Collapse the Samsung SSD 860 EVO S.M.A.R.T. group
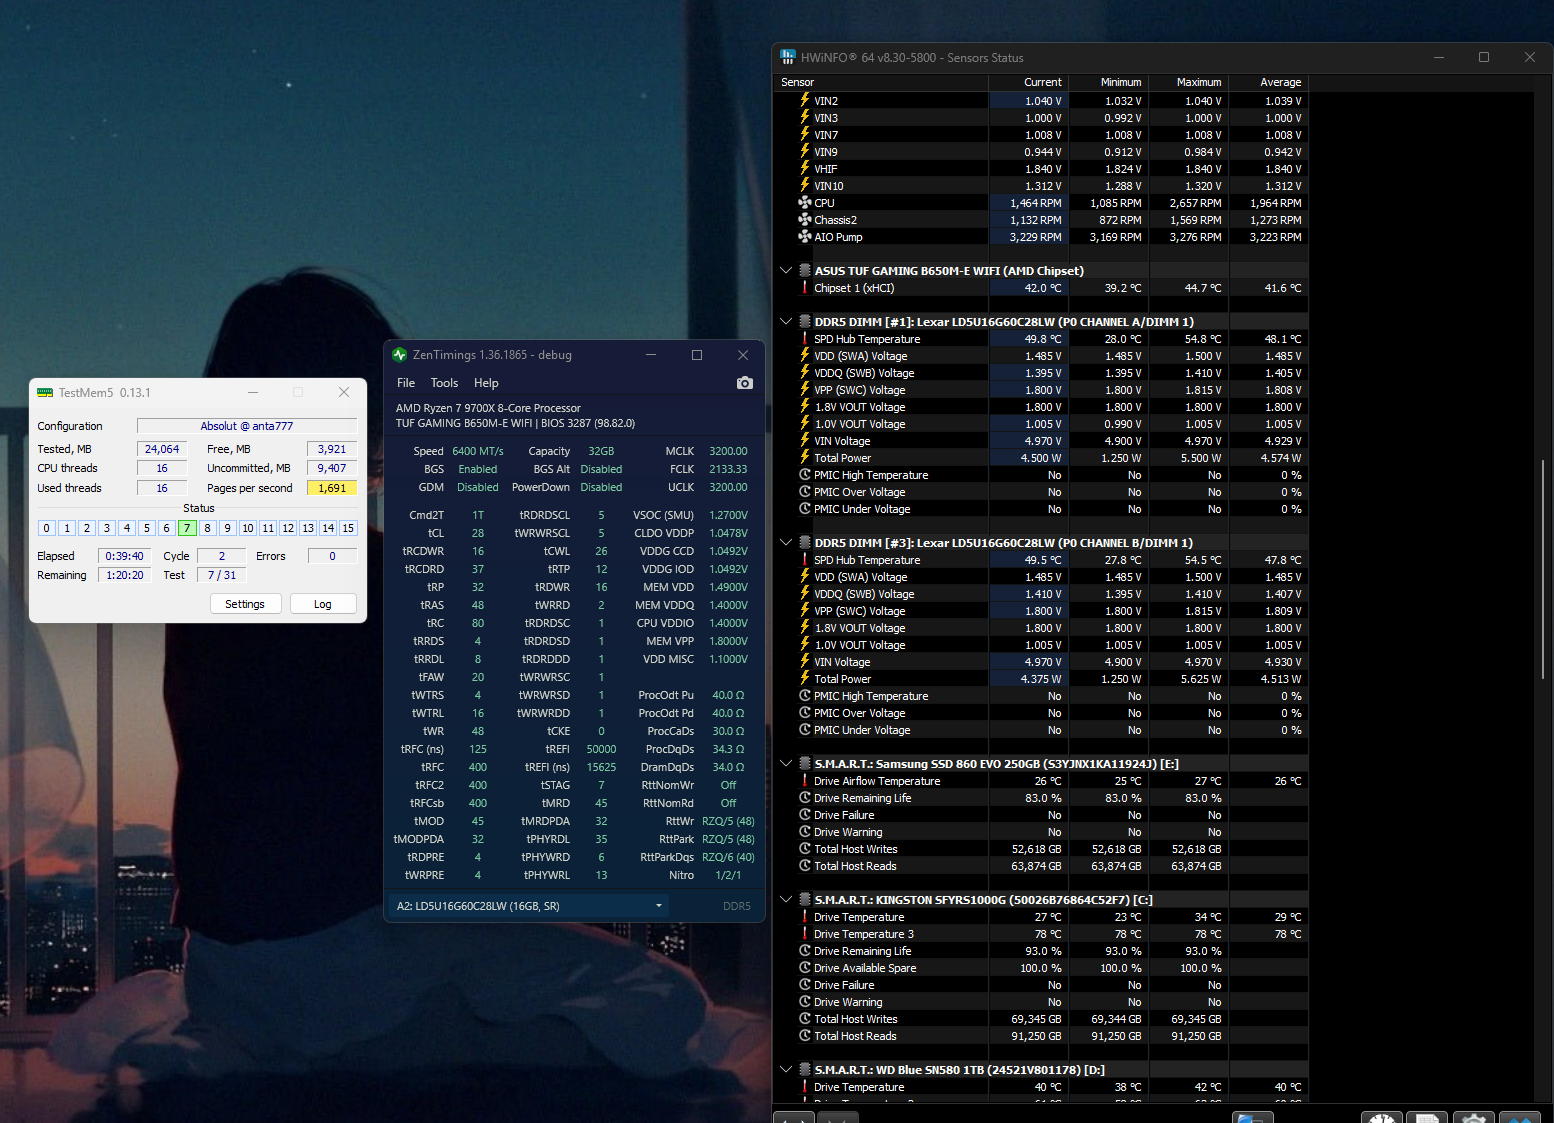 point(786,763)
